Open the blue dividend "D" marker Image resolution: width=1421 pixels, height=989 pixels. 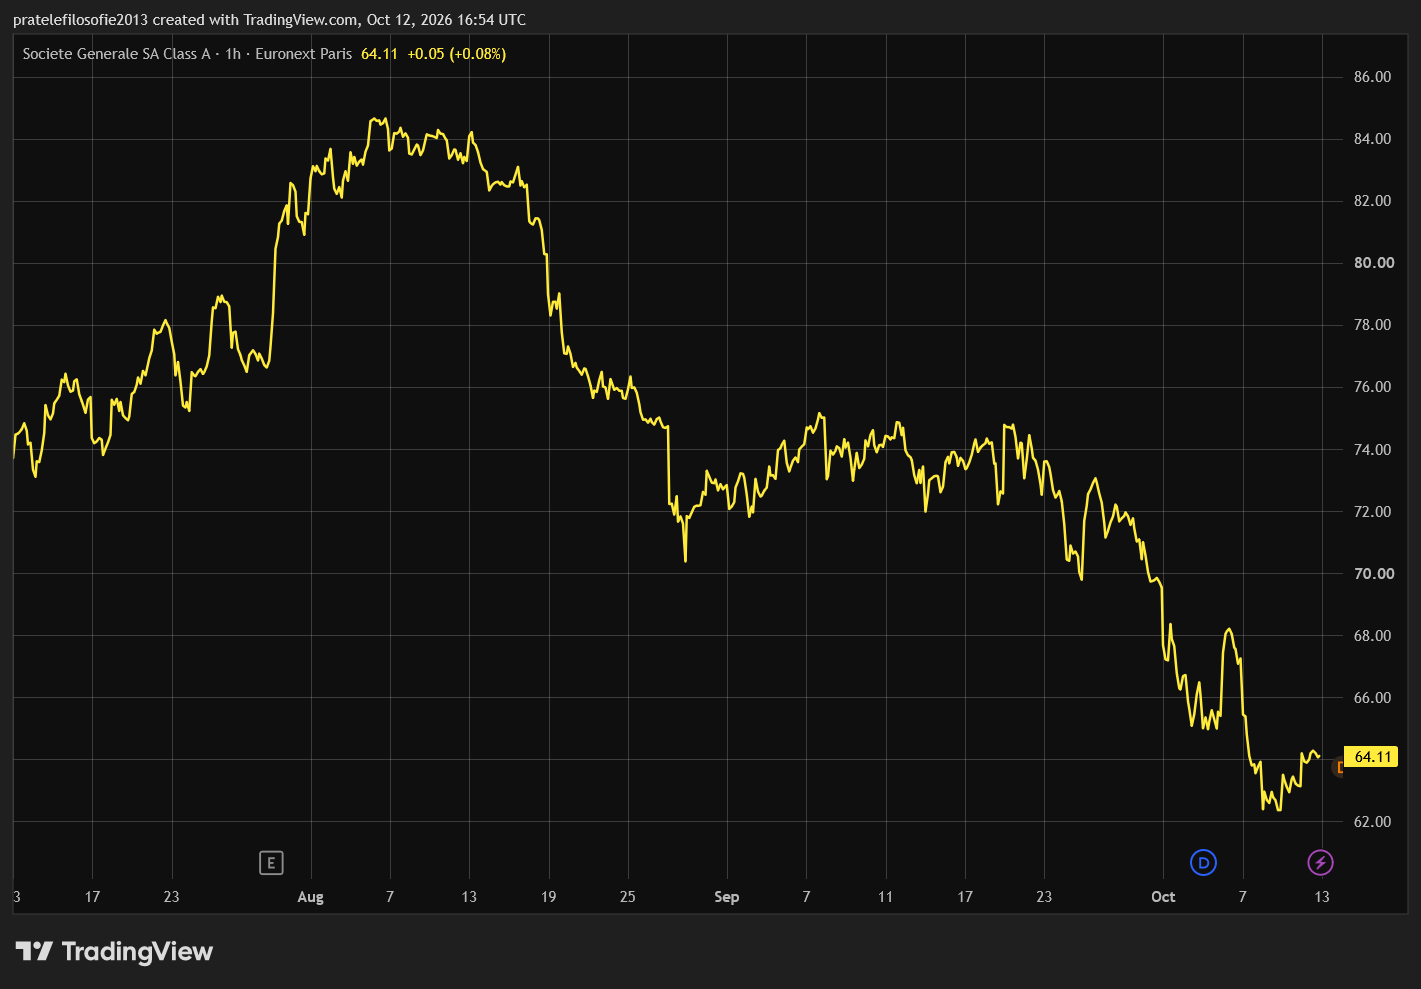(x=1203, y=862)
